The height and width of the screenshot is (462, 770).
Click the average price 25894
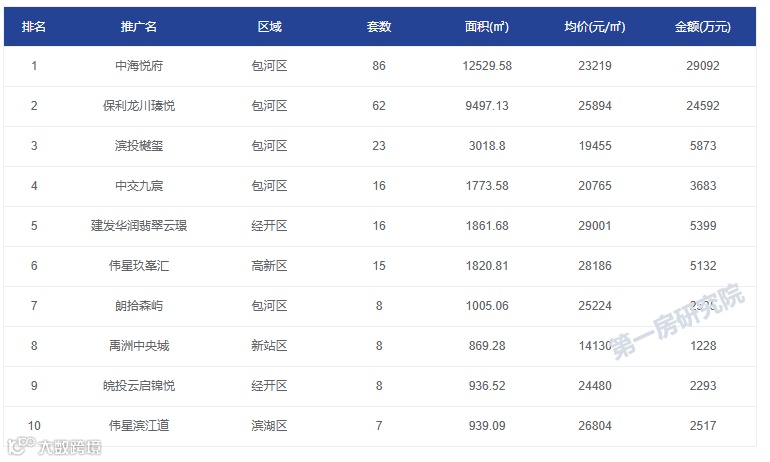coord(595,106)
